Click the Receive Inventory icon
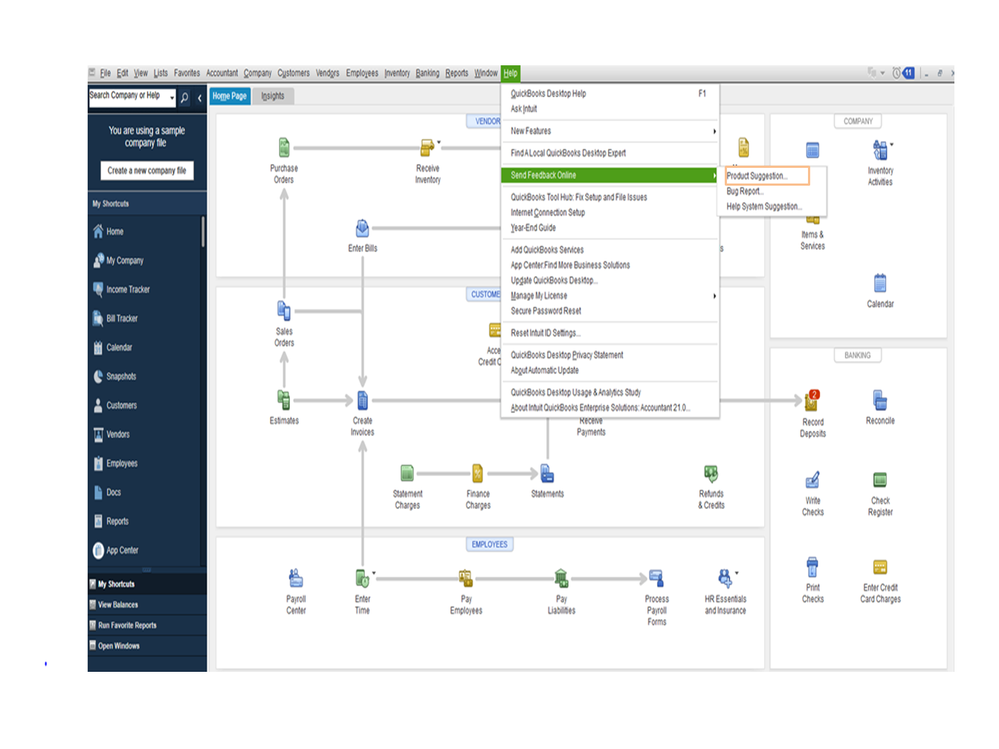Viewport: 999px width, 749px height. pyautogui.click(x=427, y=148)
